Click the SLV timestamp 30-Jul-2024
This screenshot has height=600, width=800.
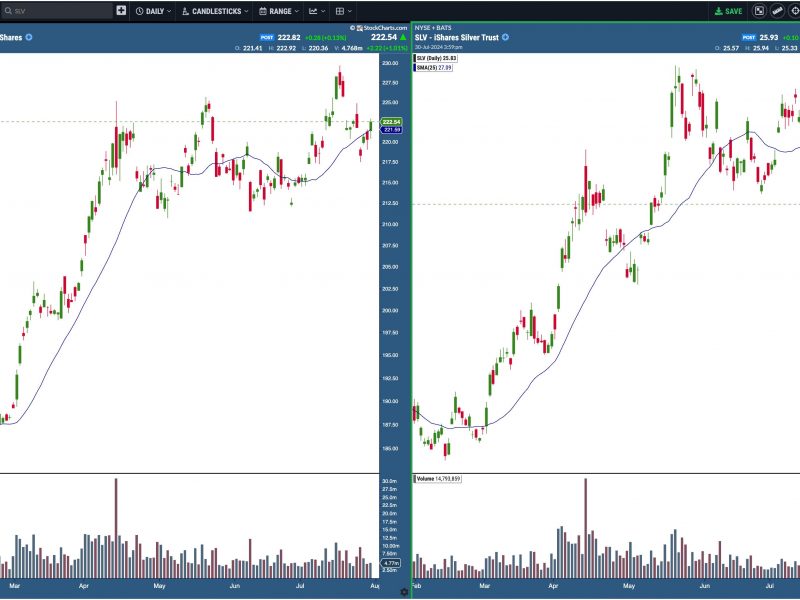(x=439, y=47)
